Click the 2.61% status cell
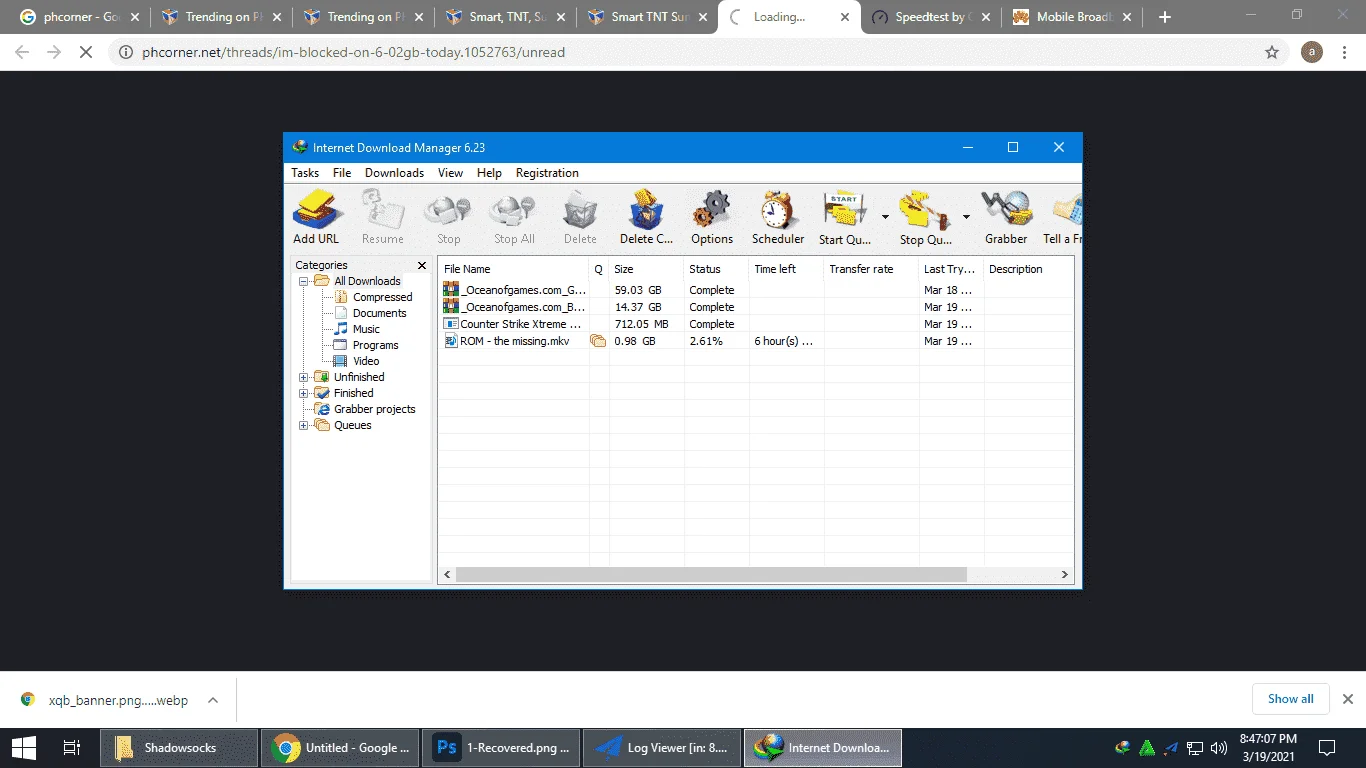This screenshot has height=768, width=1366. pos(705,341)
